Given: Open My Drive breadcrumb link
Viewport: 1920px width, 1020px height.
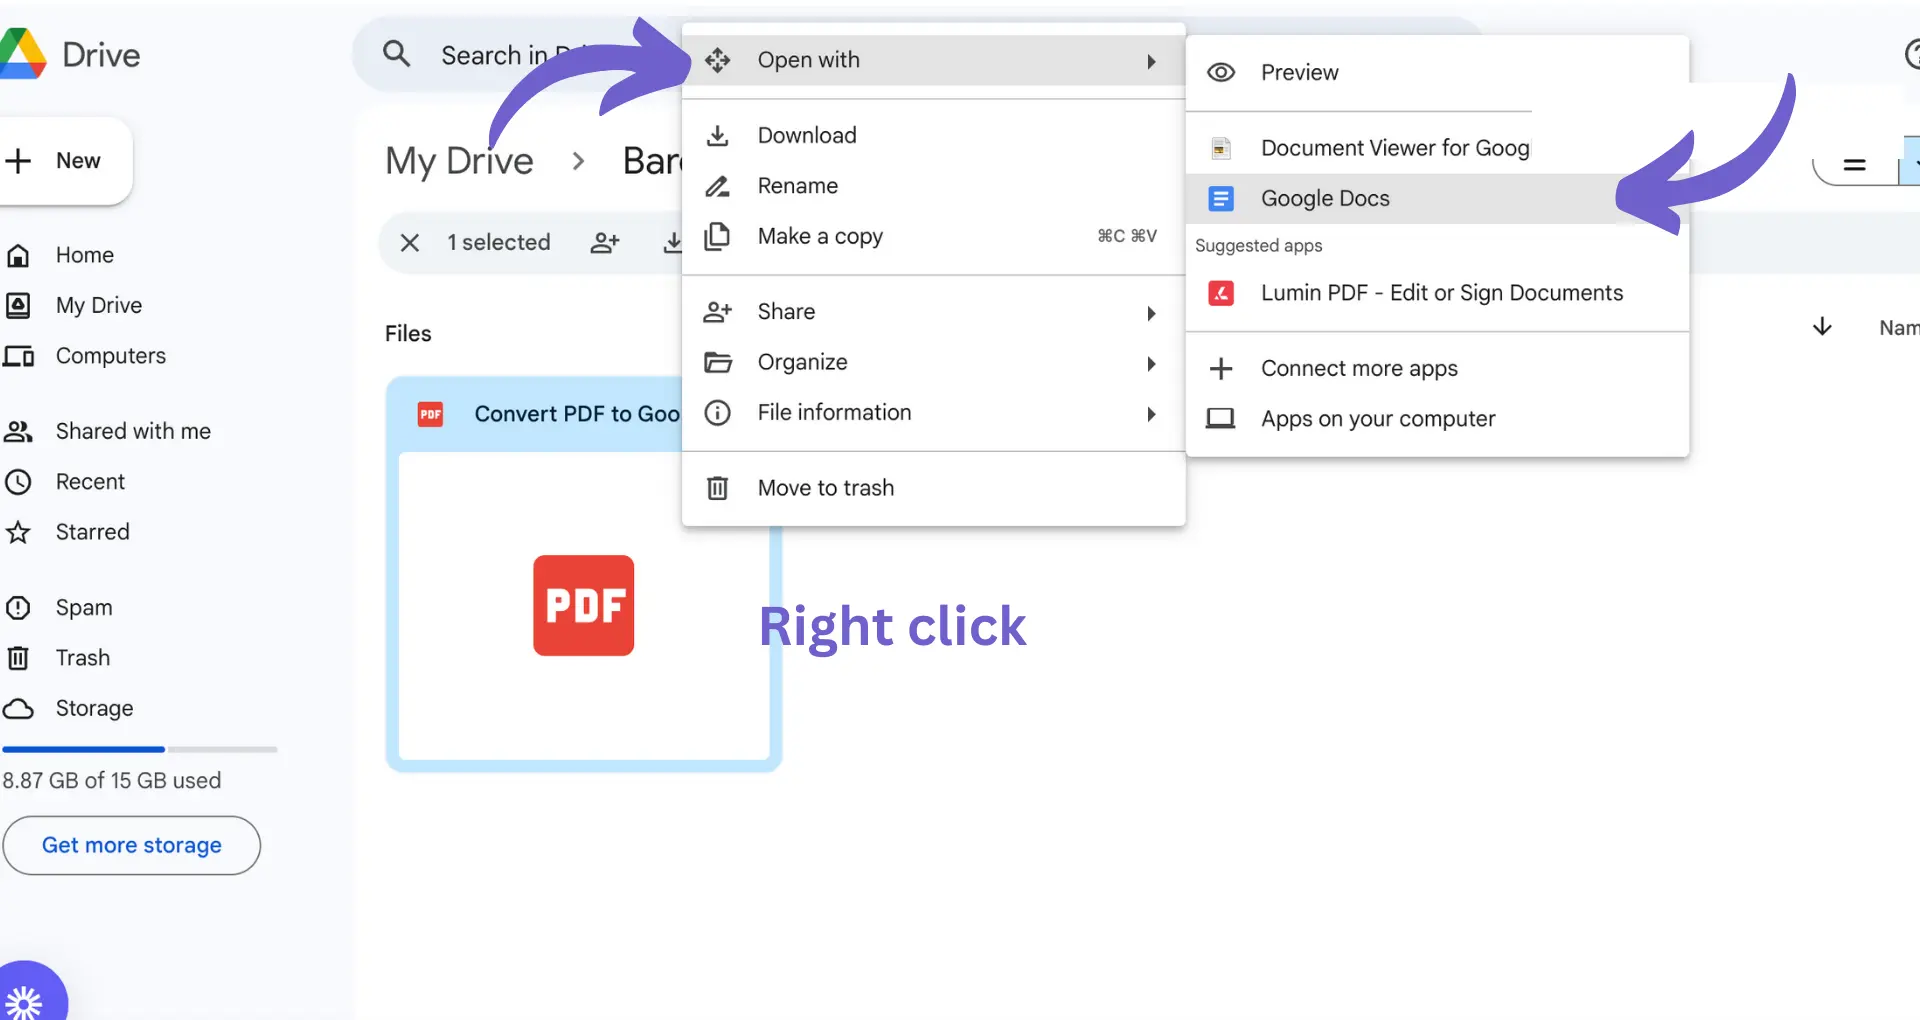Looking at the screenshot, I should click(x=460, y=161).
